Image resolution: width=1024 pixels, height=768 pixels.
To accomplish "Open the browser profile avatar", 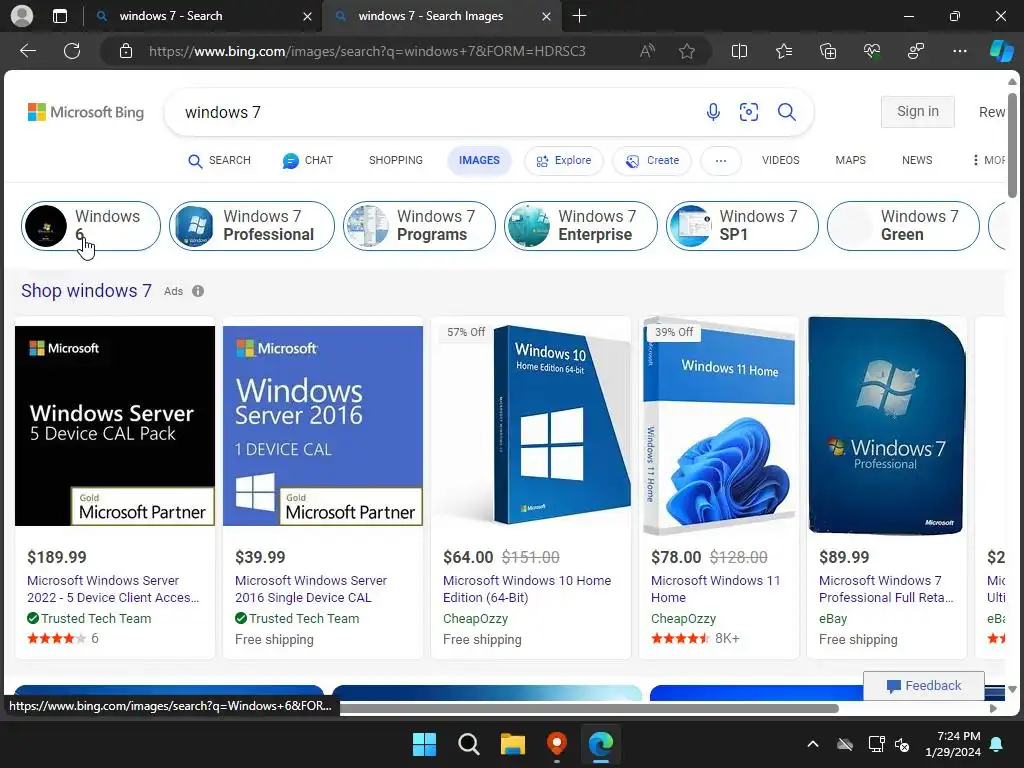I will coord(22,16).
